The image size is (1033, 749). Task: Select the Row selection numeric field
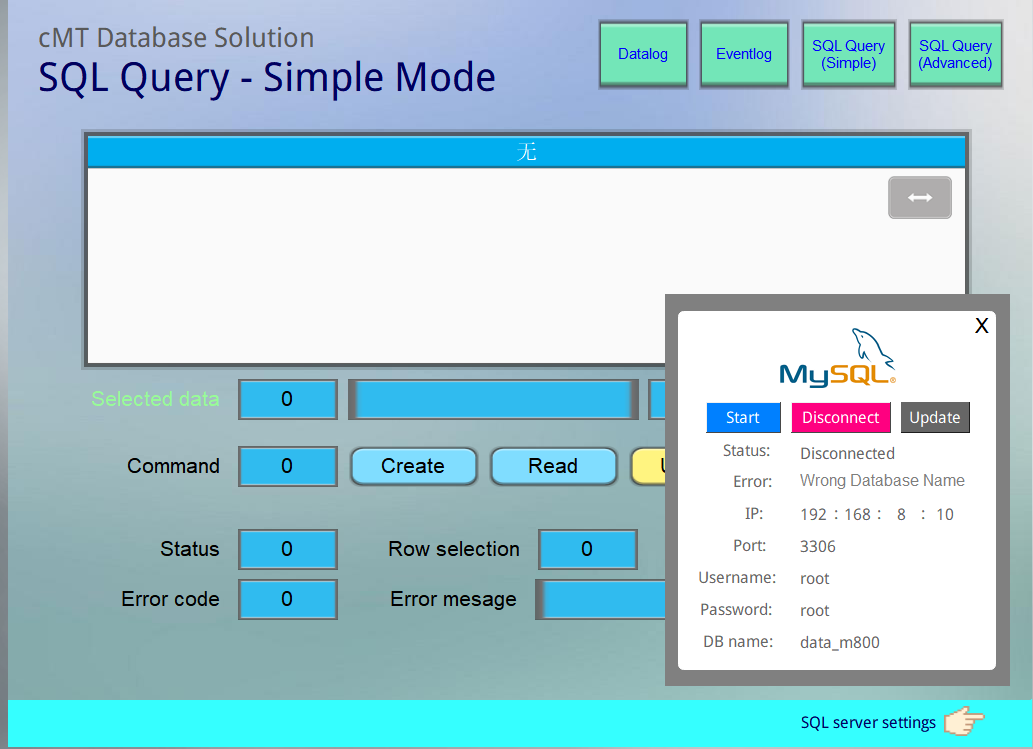tap(587, 549)
